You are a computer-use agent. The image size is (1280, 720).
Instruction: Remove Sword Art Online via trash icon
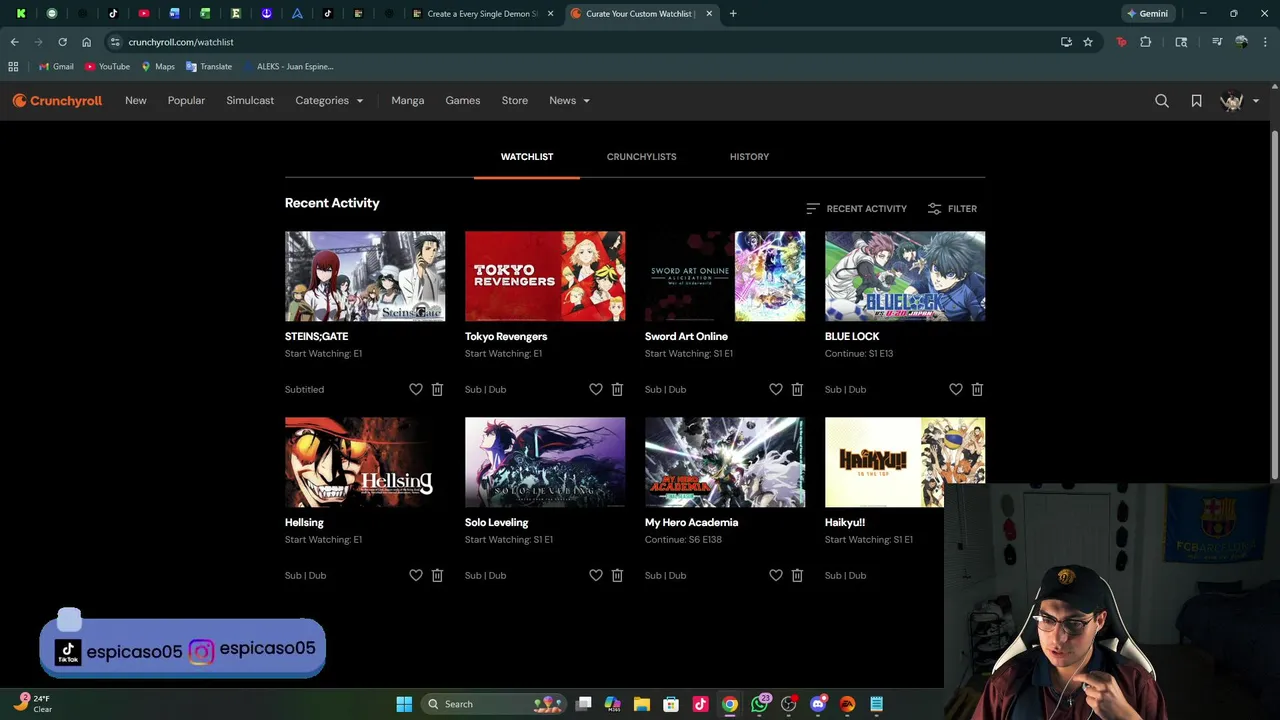797,389
